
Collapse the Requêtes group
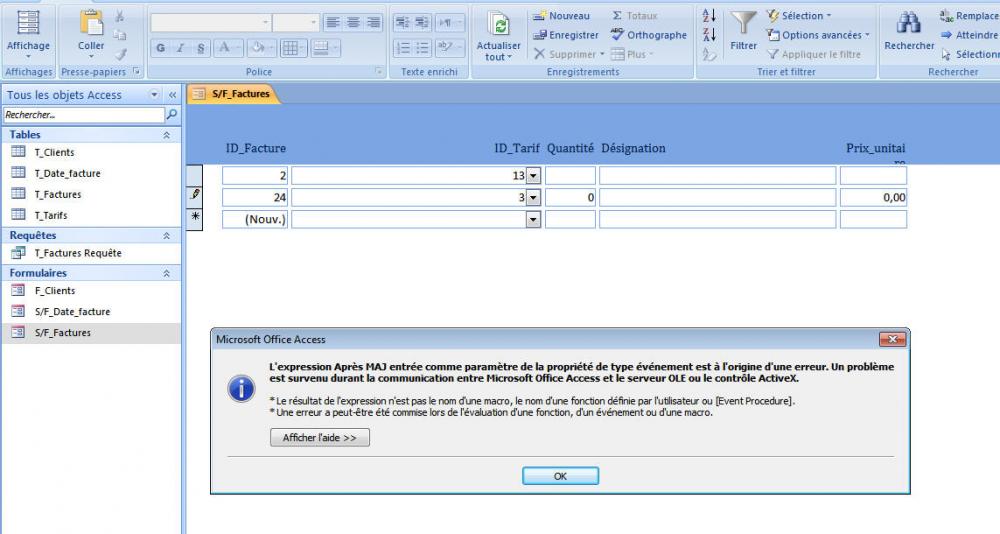(166, 235)
